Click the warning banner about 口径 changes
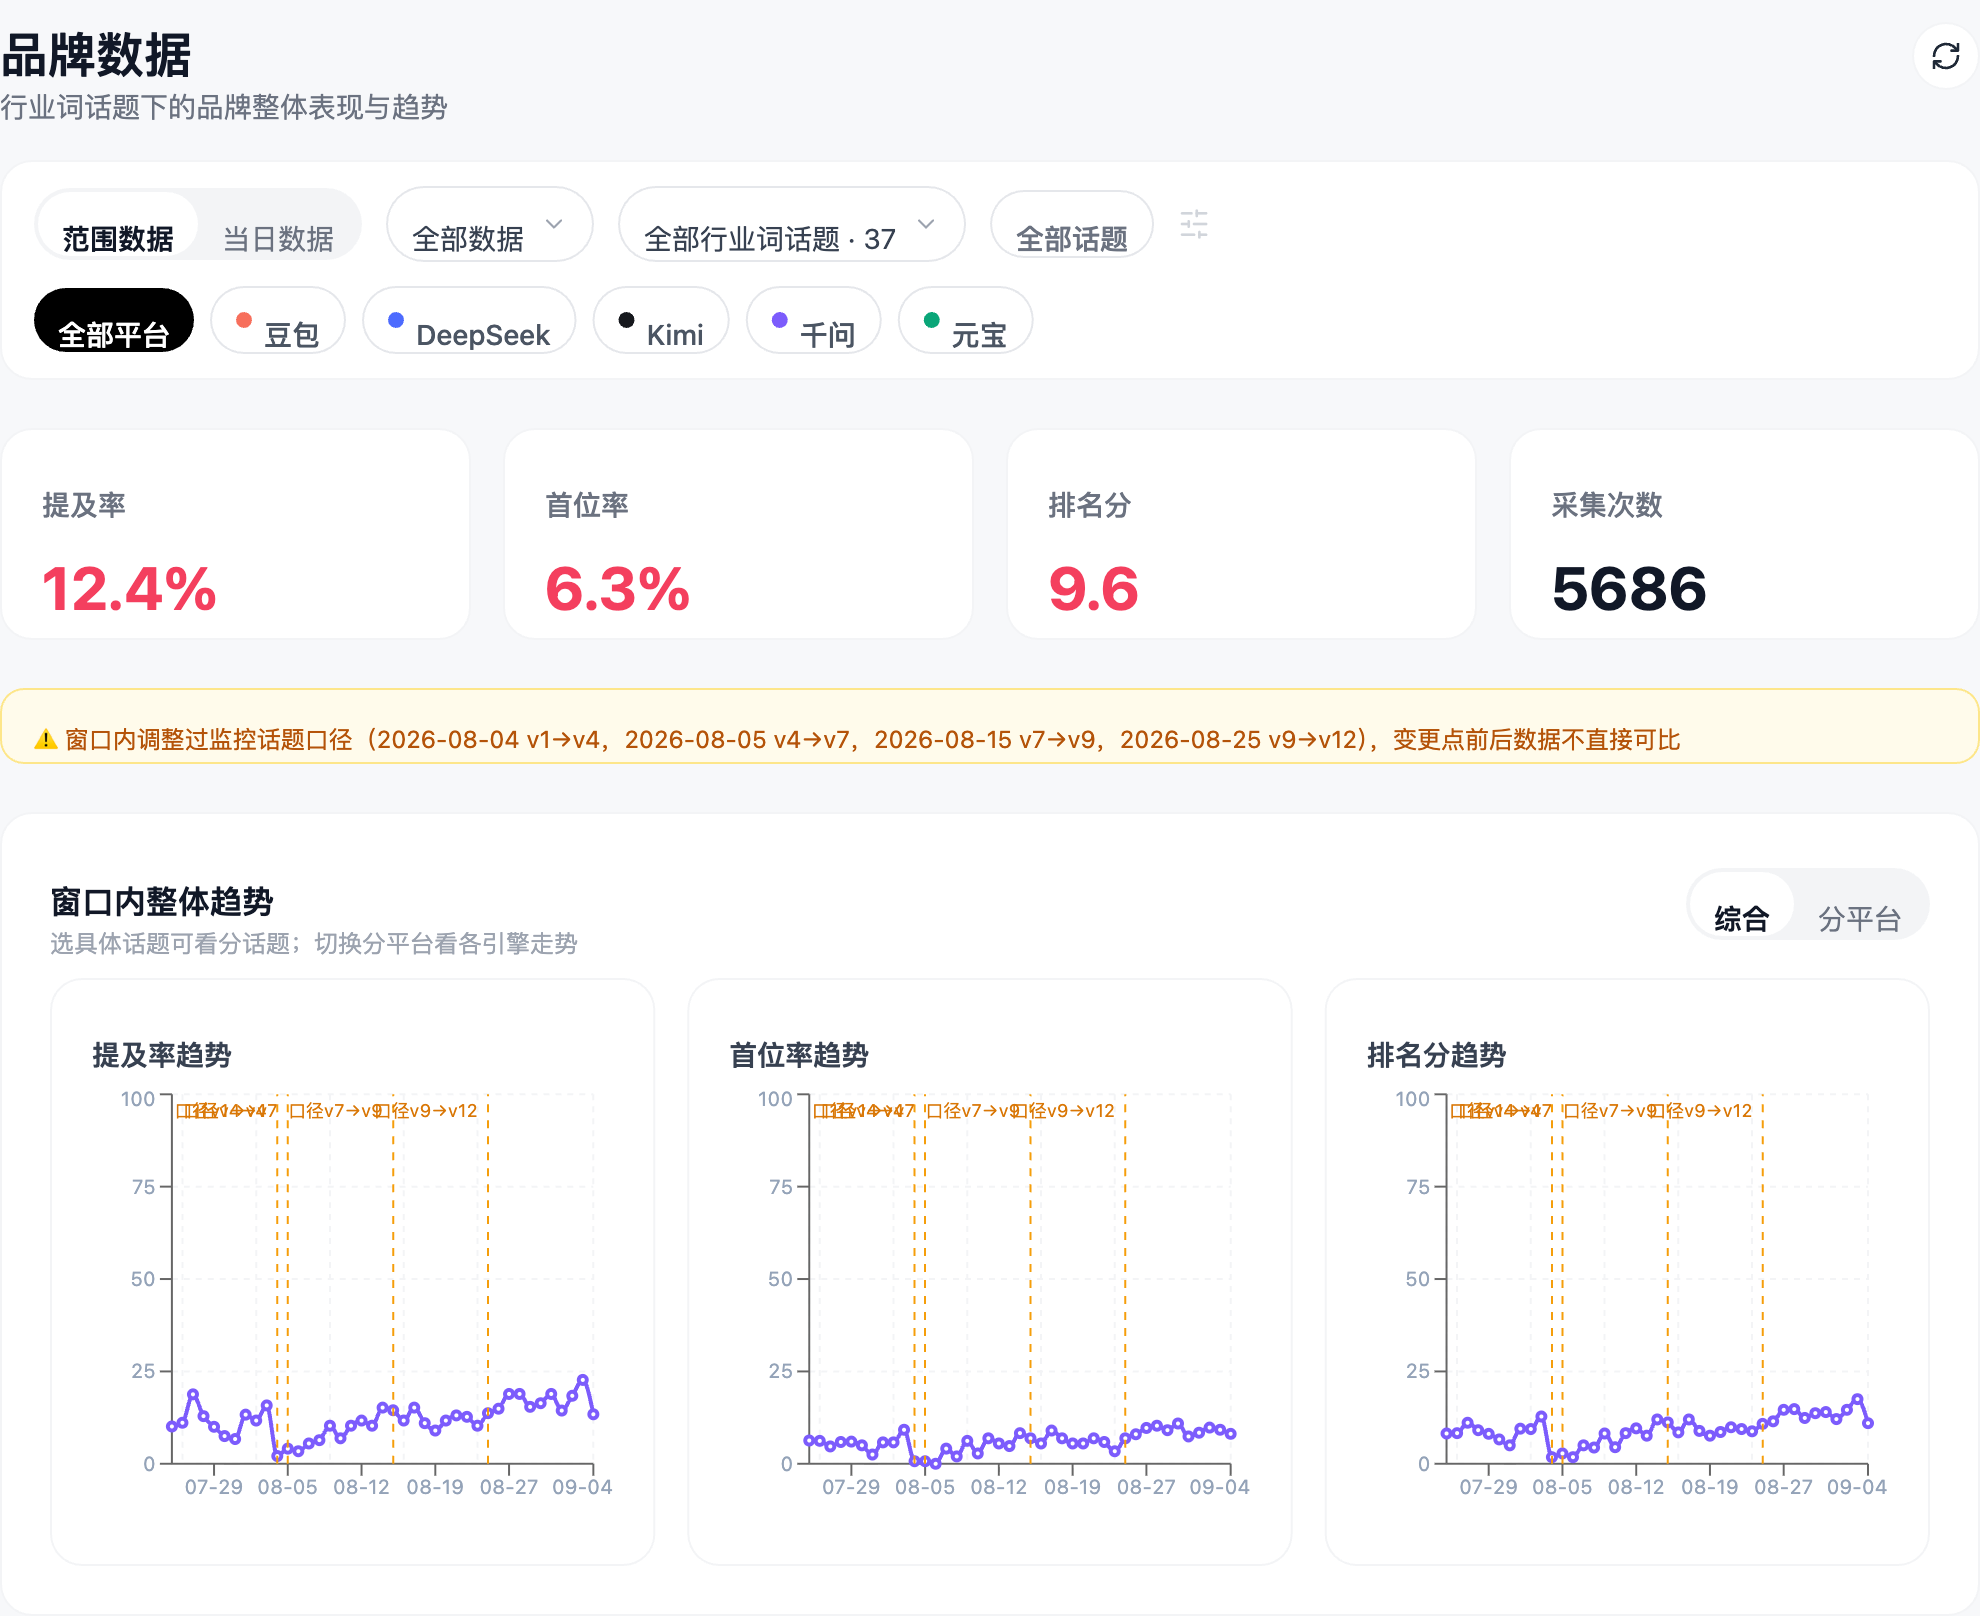1980x1616 pixels. (x=990, y=726)
